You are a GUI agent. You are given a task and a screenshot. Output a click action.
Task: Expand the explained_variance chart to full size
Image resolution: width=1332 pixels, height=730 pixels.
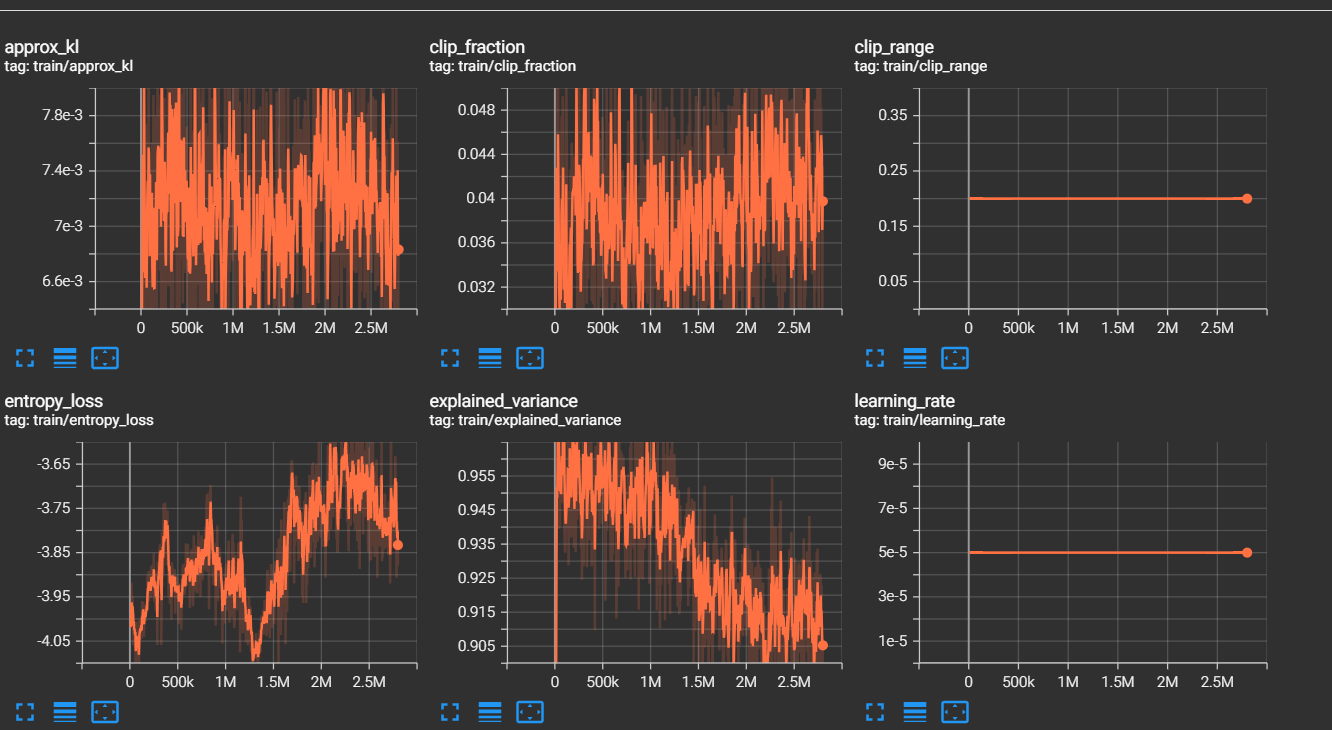coord(450,711)
